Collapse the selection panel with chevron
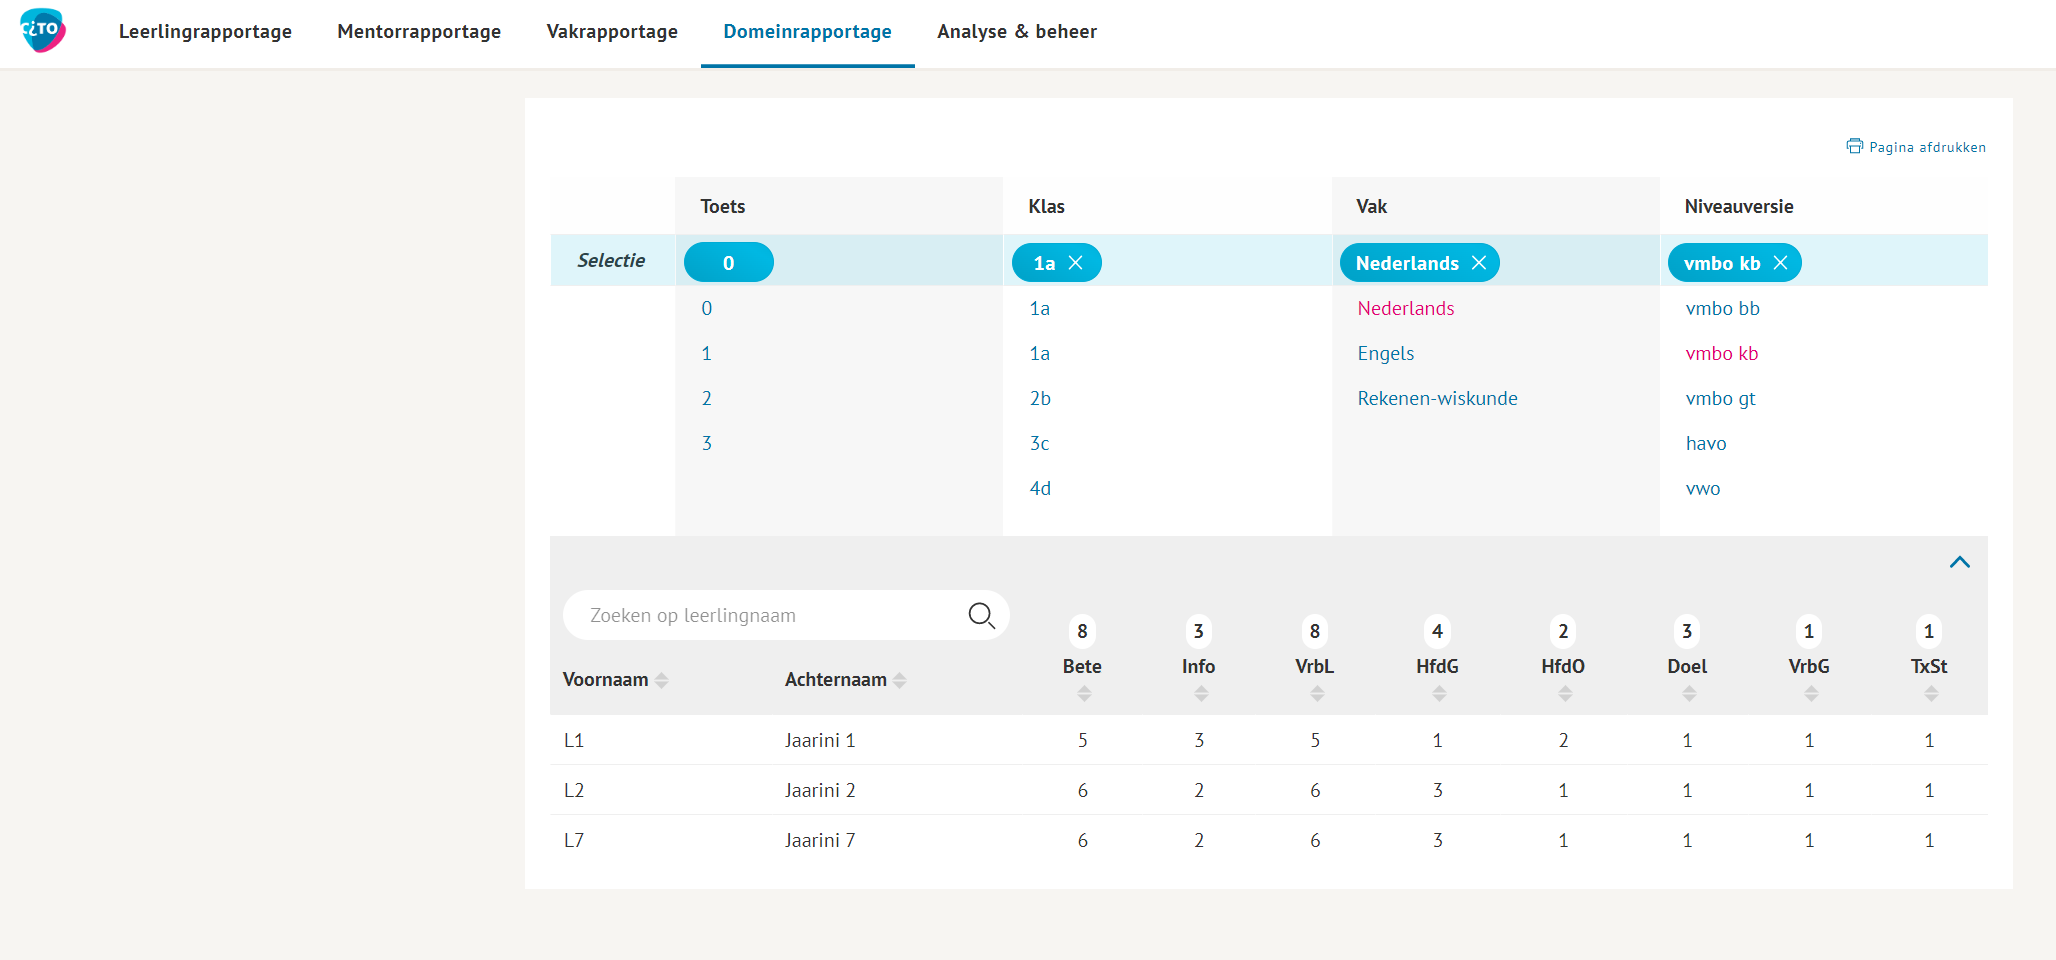Viewport: 2056px width, 960px height. (x=1959, y=562)
